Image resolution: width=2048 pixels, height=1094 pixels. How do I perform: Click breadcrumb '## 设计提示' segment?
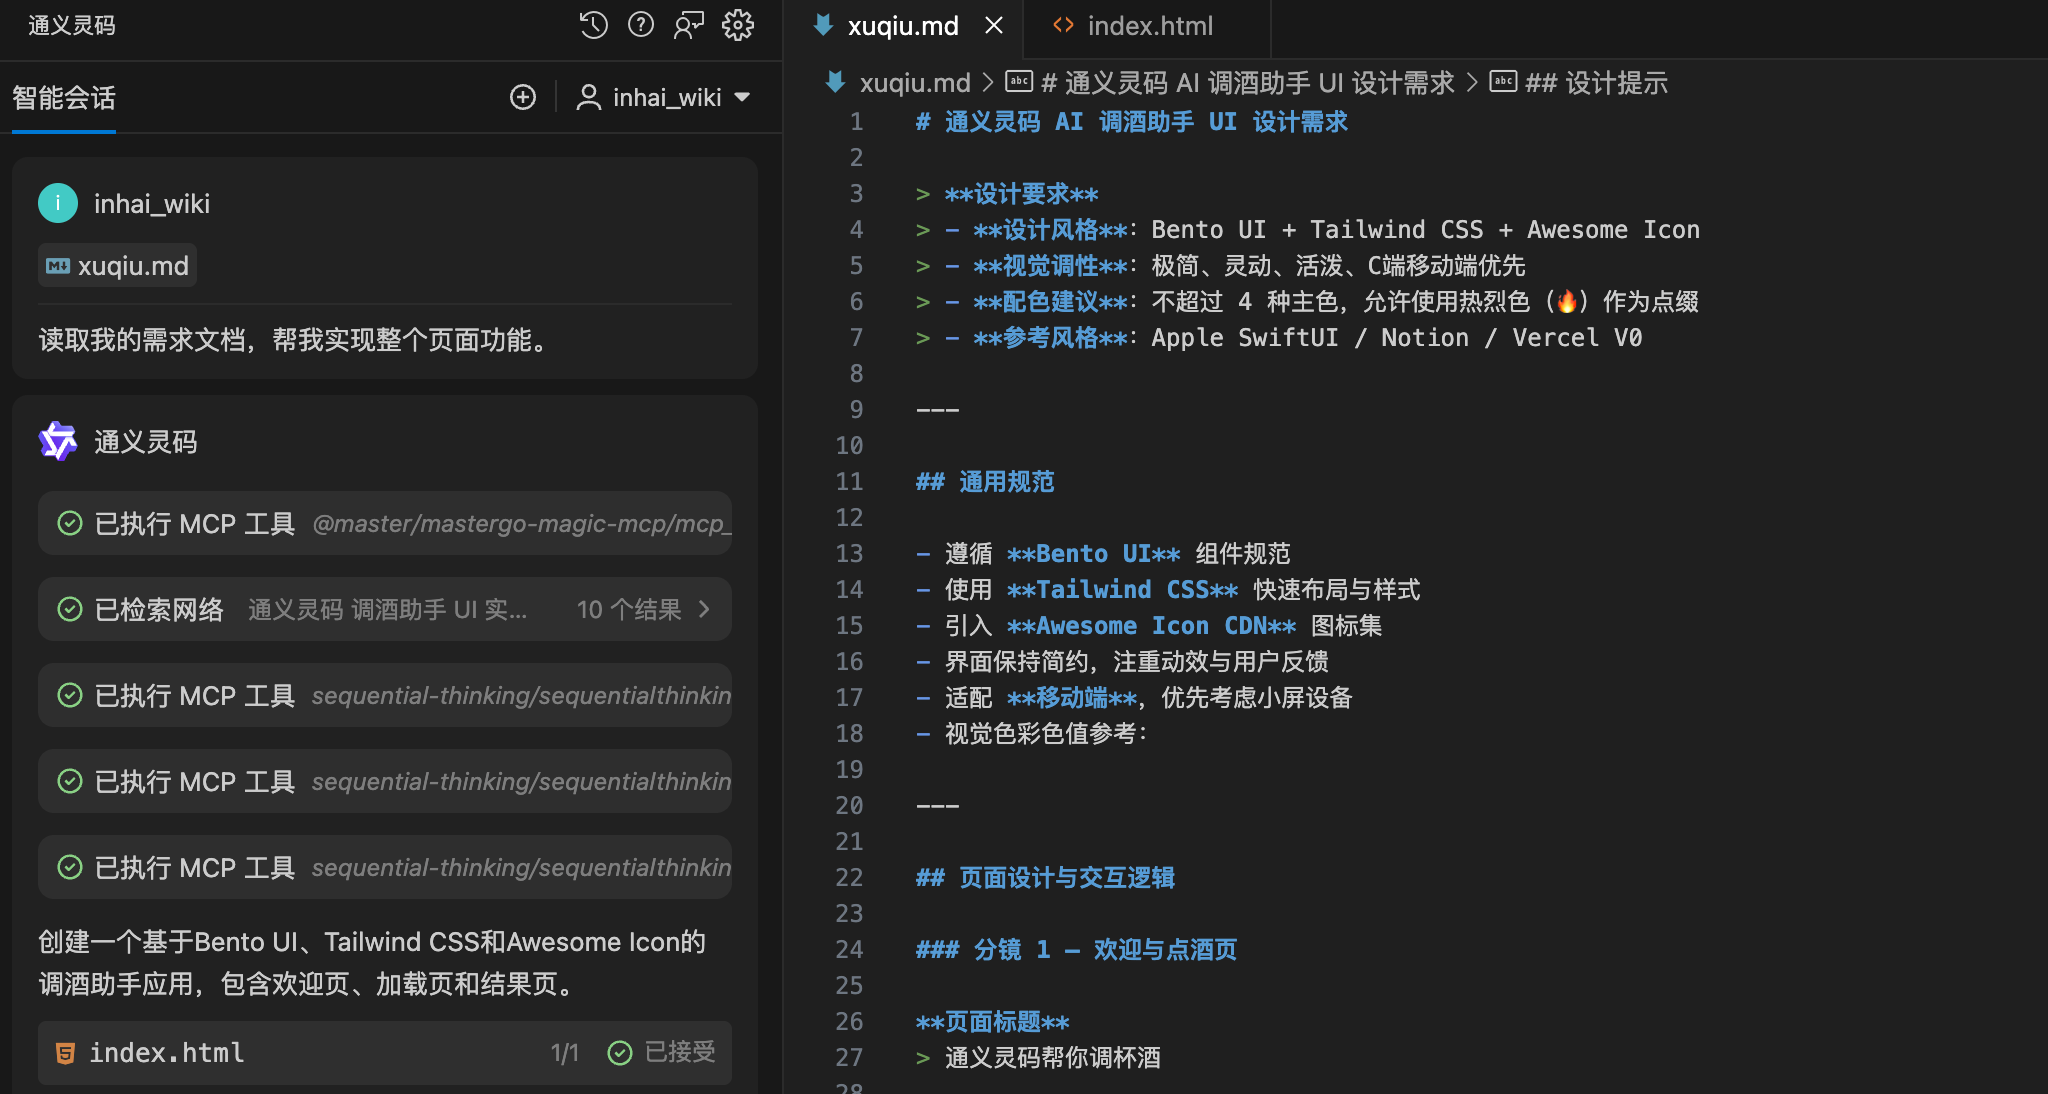pyautogui.click(x=1595, y=83)
